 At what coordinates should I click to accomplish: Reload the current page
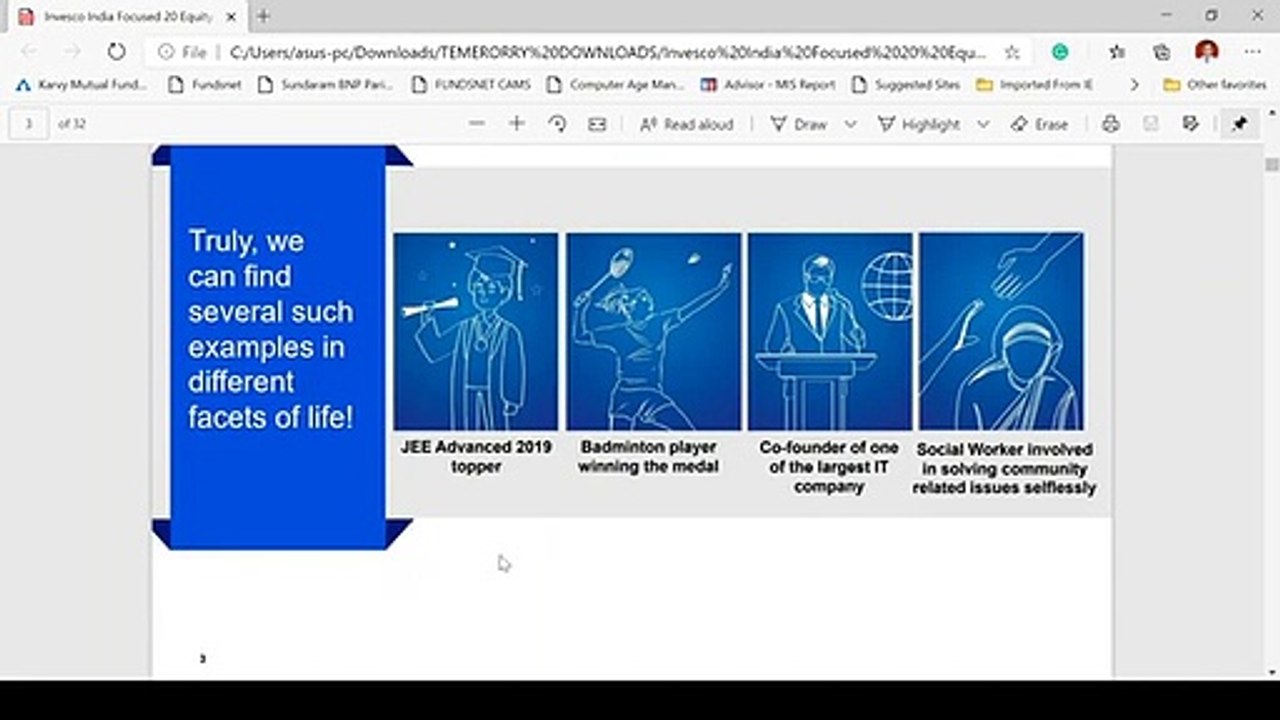point(116,52)
